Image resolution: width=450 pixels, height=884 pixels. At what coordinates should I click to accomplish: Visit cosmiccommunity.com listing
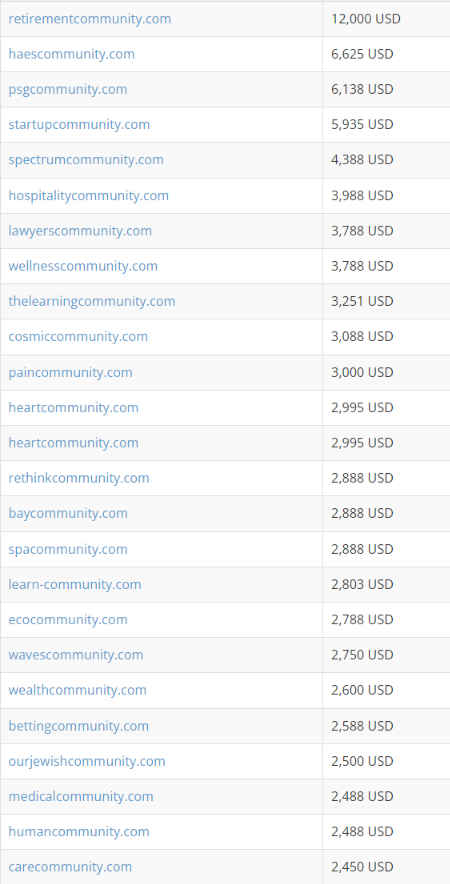[x=78, y=337]
